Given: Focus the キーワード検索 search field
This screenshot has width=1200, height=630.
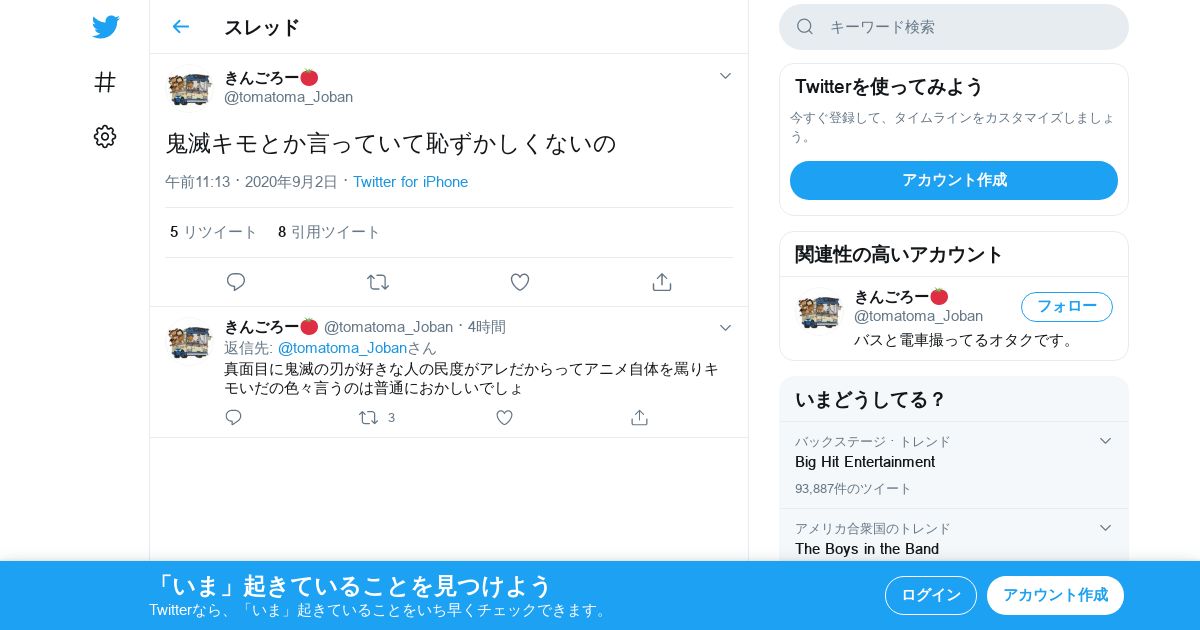Looking at the screenshot, I should pos(954,27).
